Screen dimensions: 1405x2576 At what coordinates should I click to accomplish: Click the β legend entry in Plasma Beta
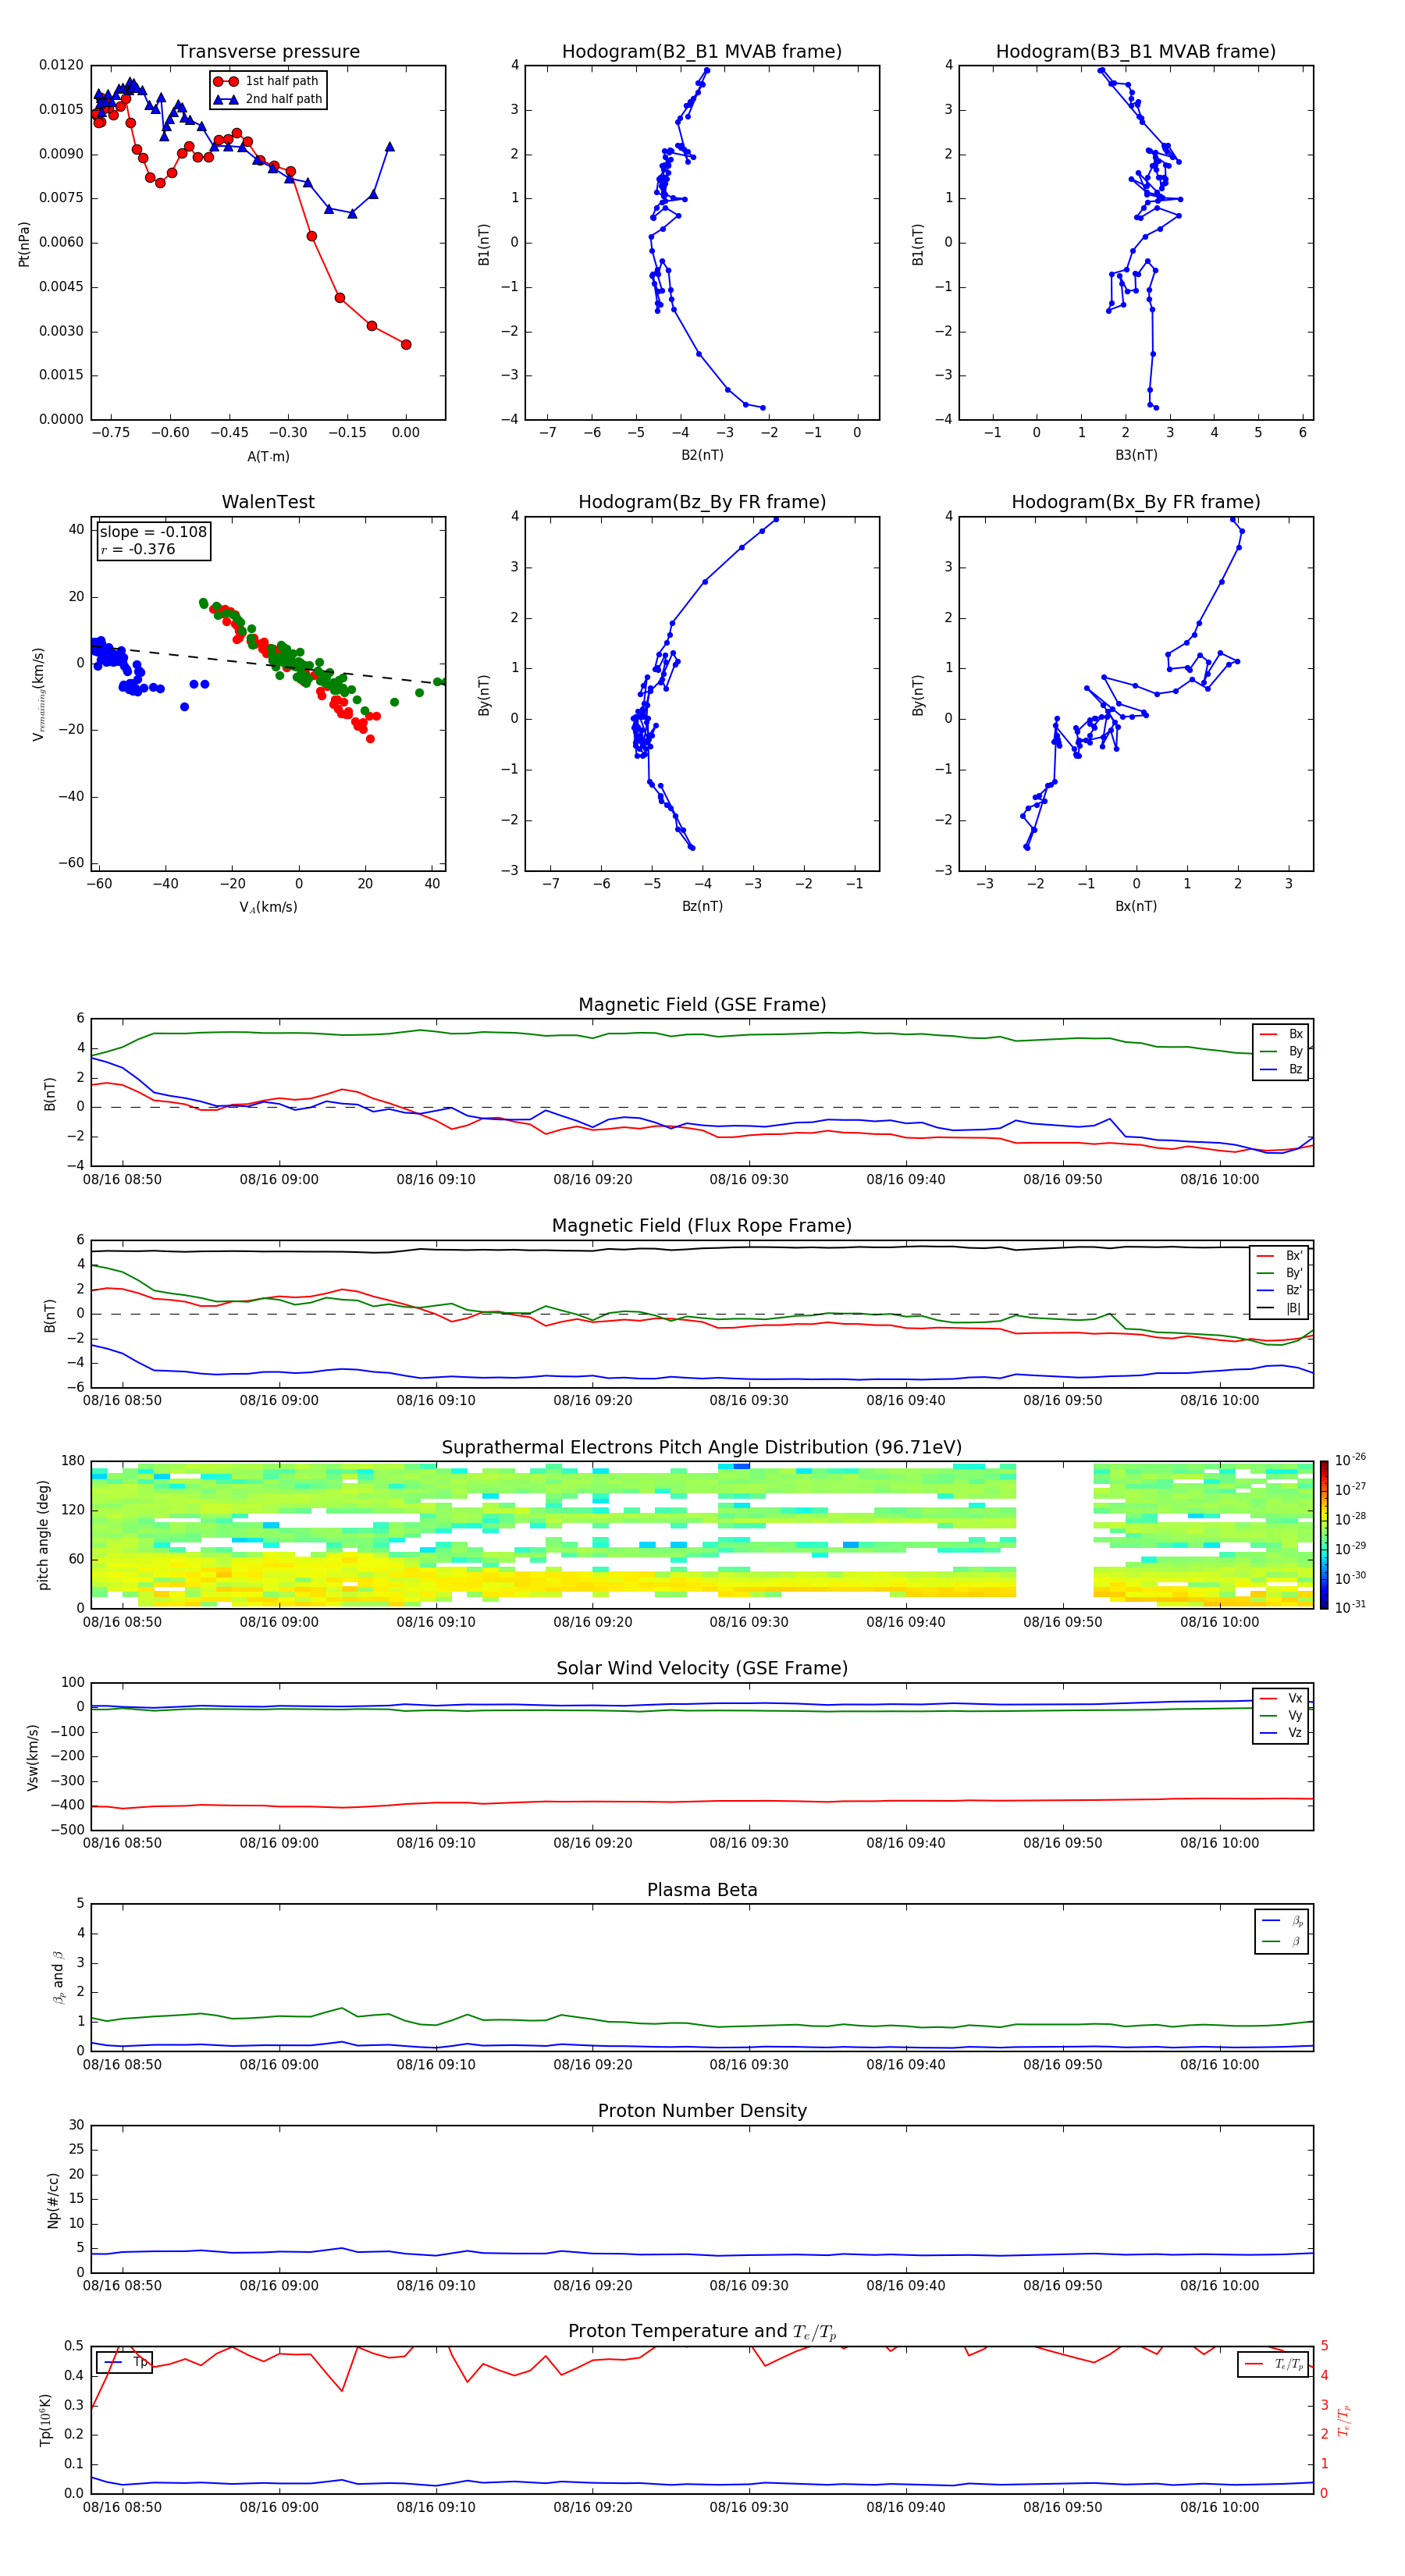pyautogui.click(x=1281, y=1941)
